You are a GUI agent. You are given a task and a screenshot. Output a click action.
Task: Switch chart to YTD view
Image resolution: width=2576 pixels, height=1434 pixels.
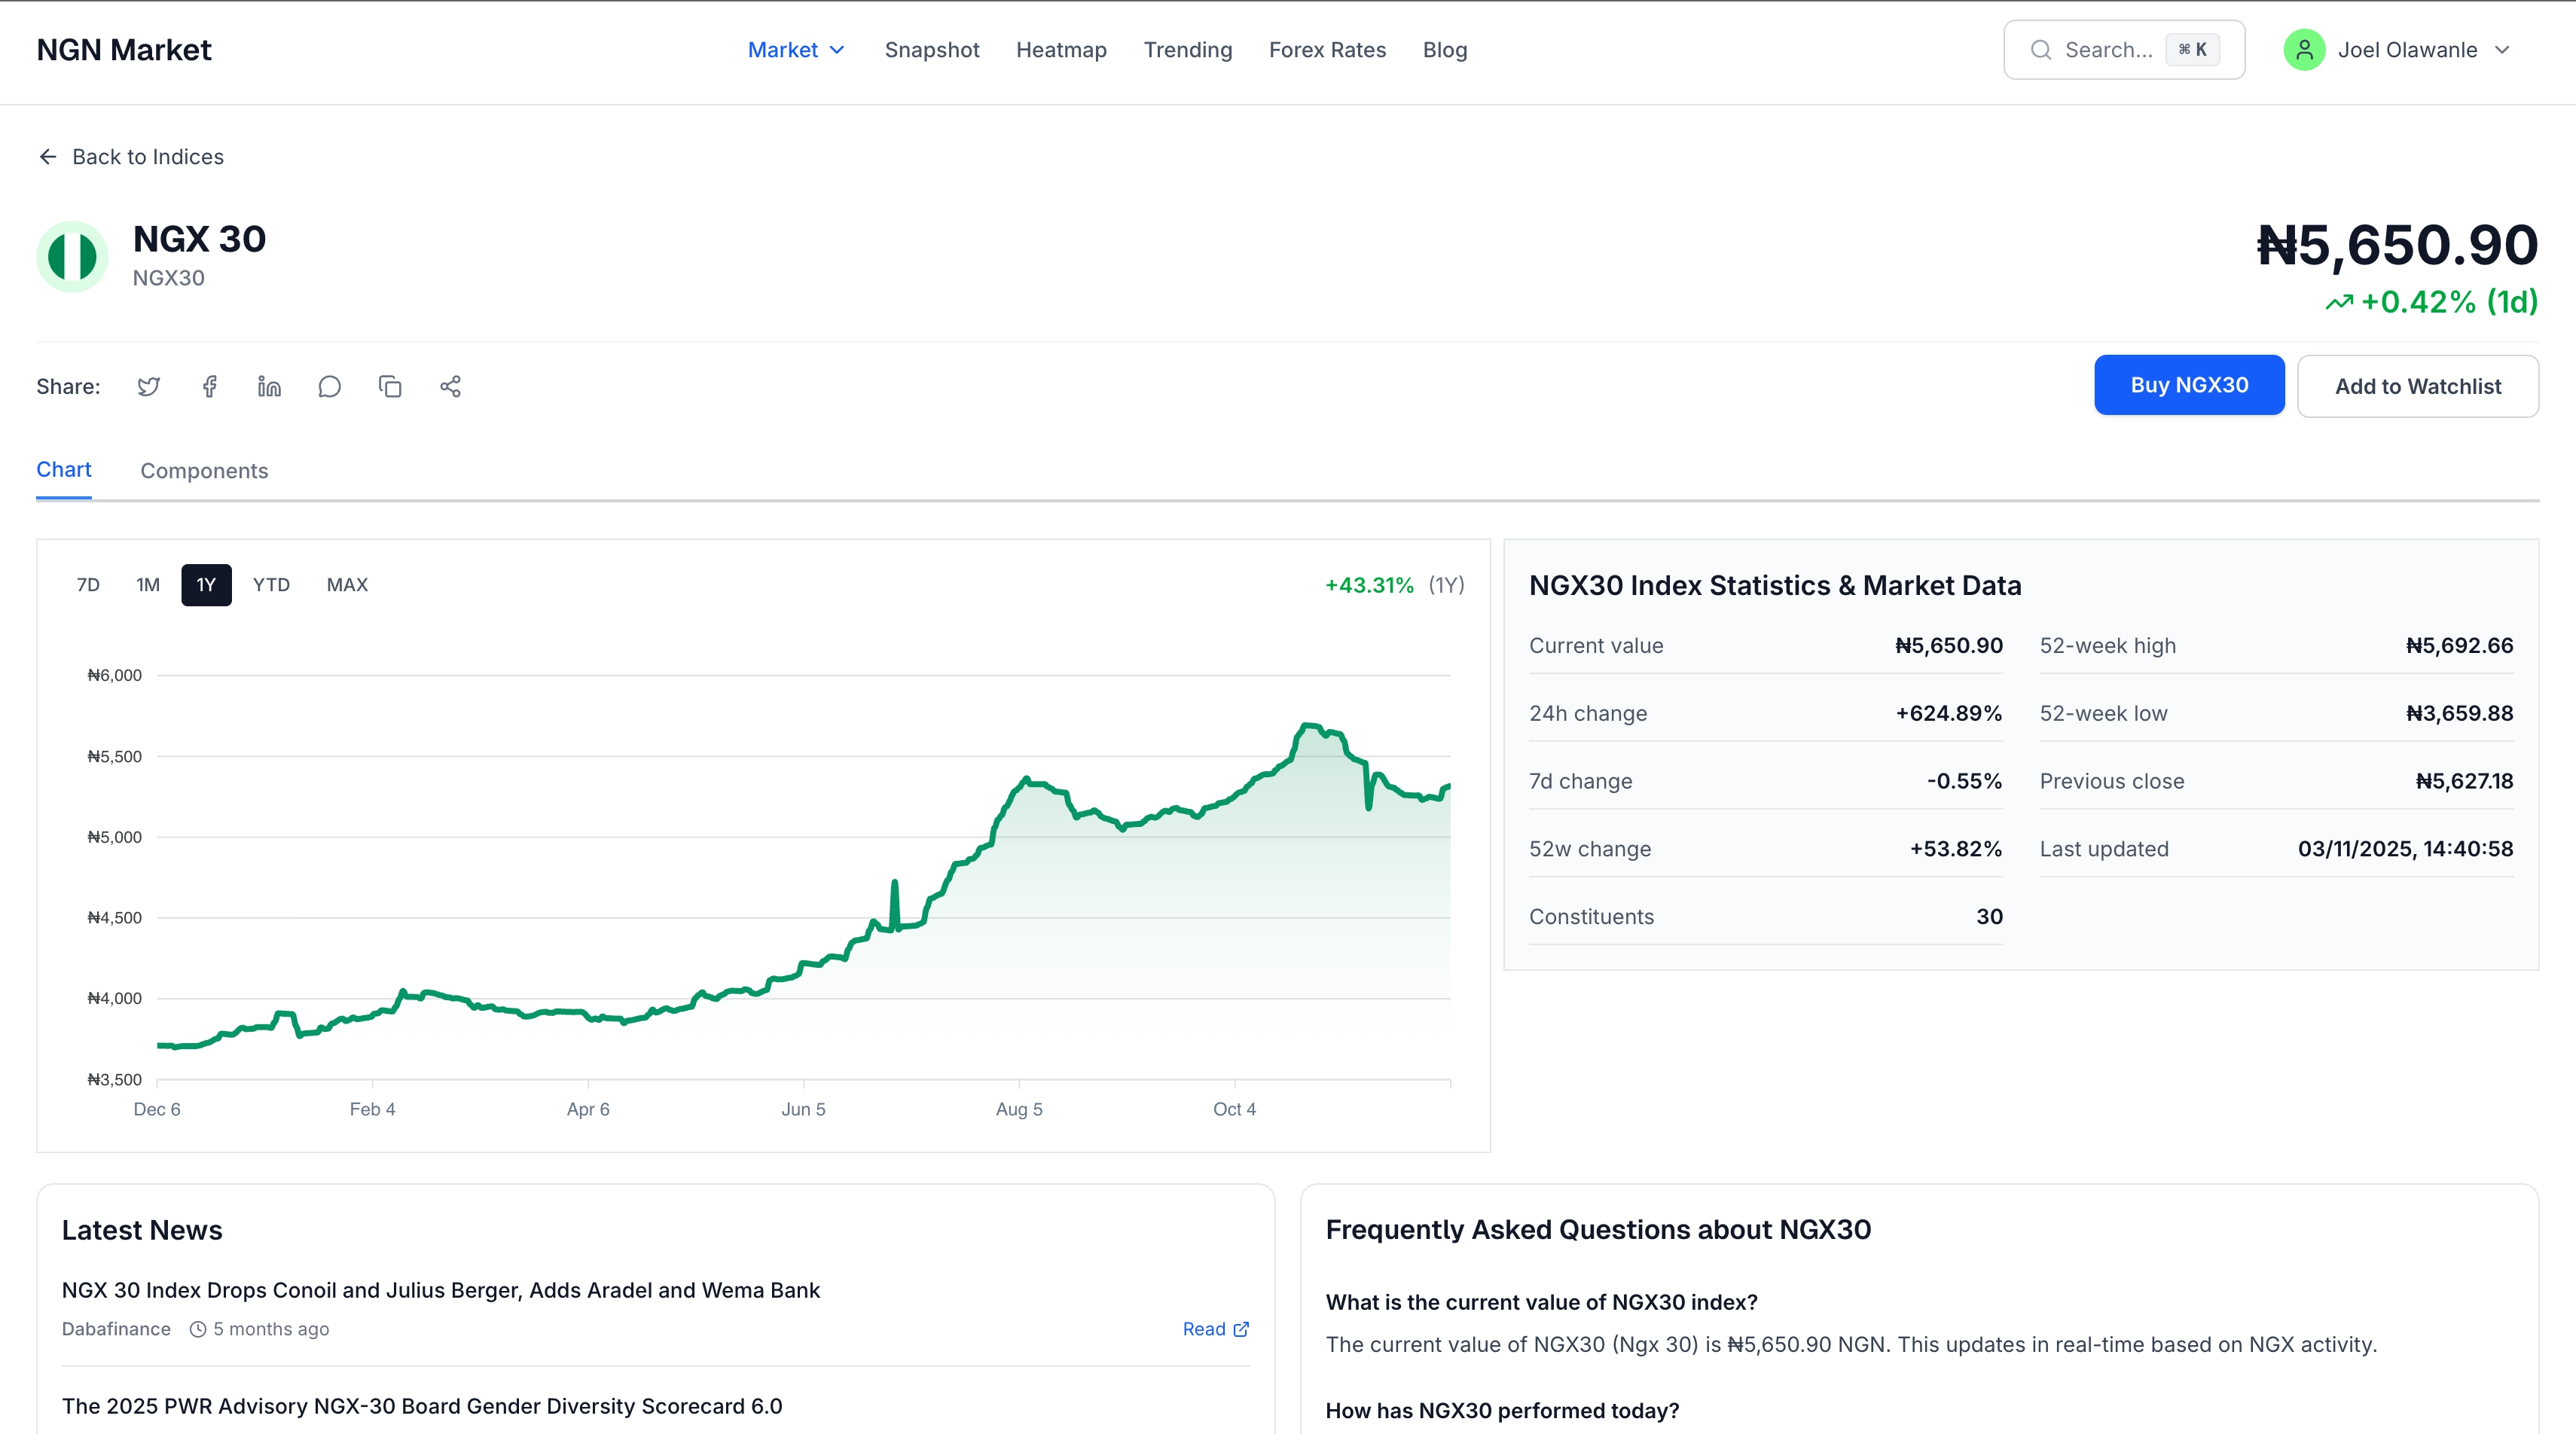pos(270,585)
